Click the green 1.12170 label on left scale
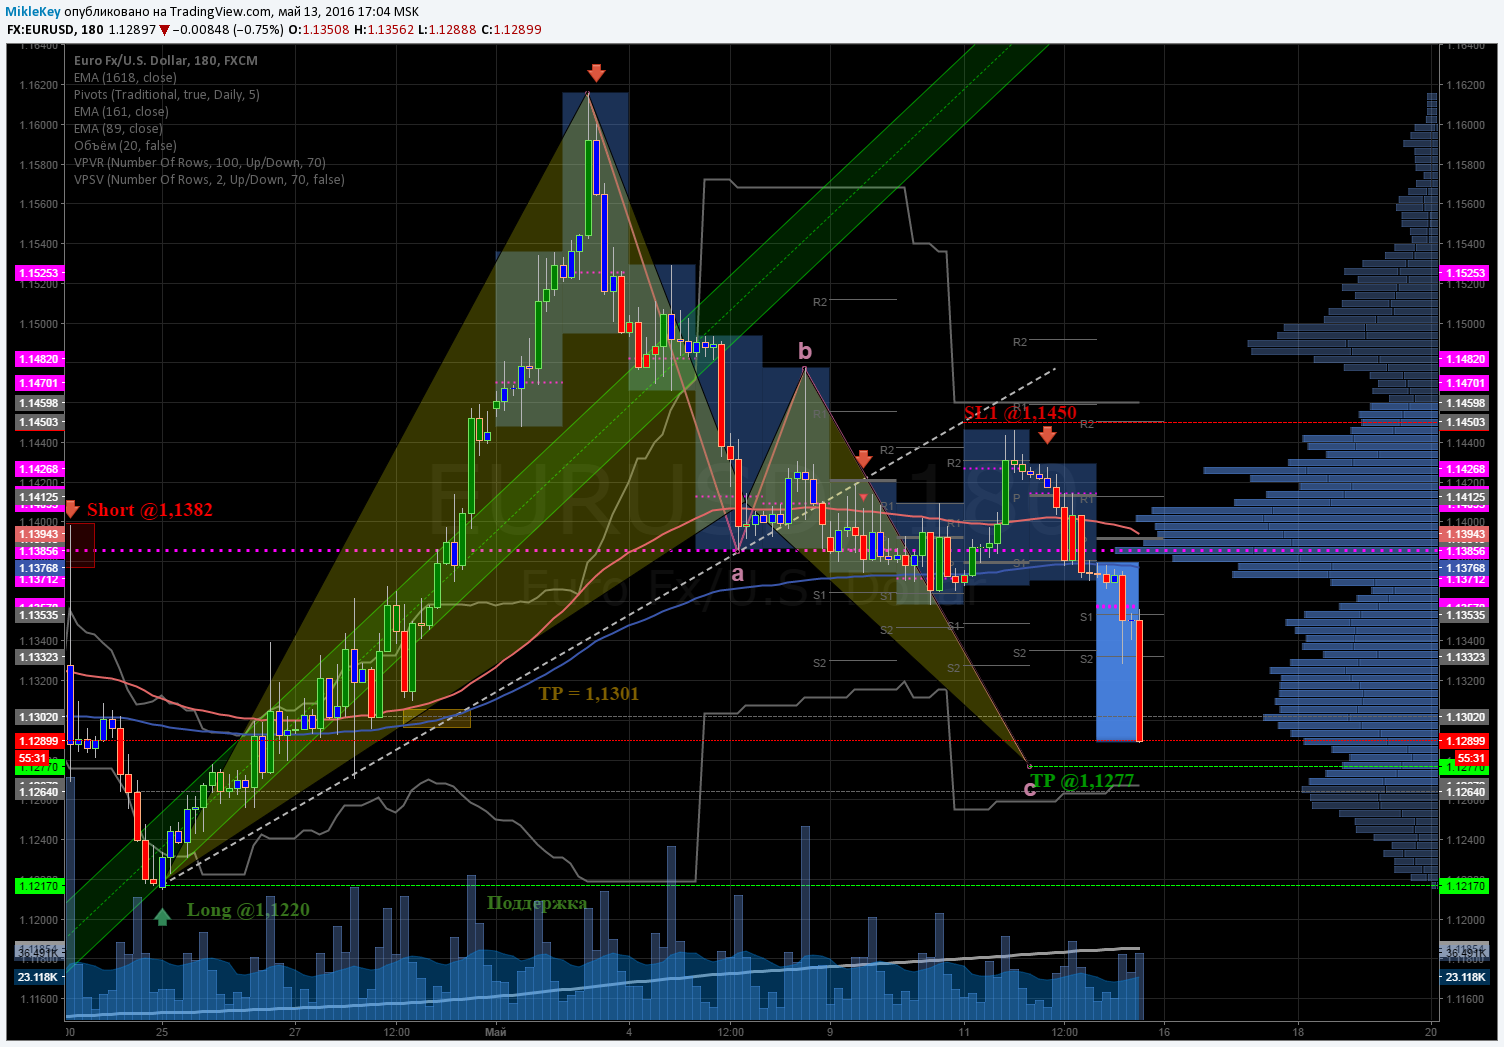The image size is (1504, 1047). pos(40,886)
